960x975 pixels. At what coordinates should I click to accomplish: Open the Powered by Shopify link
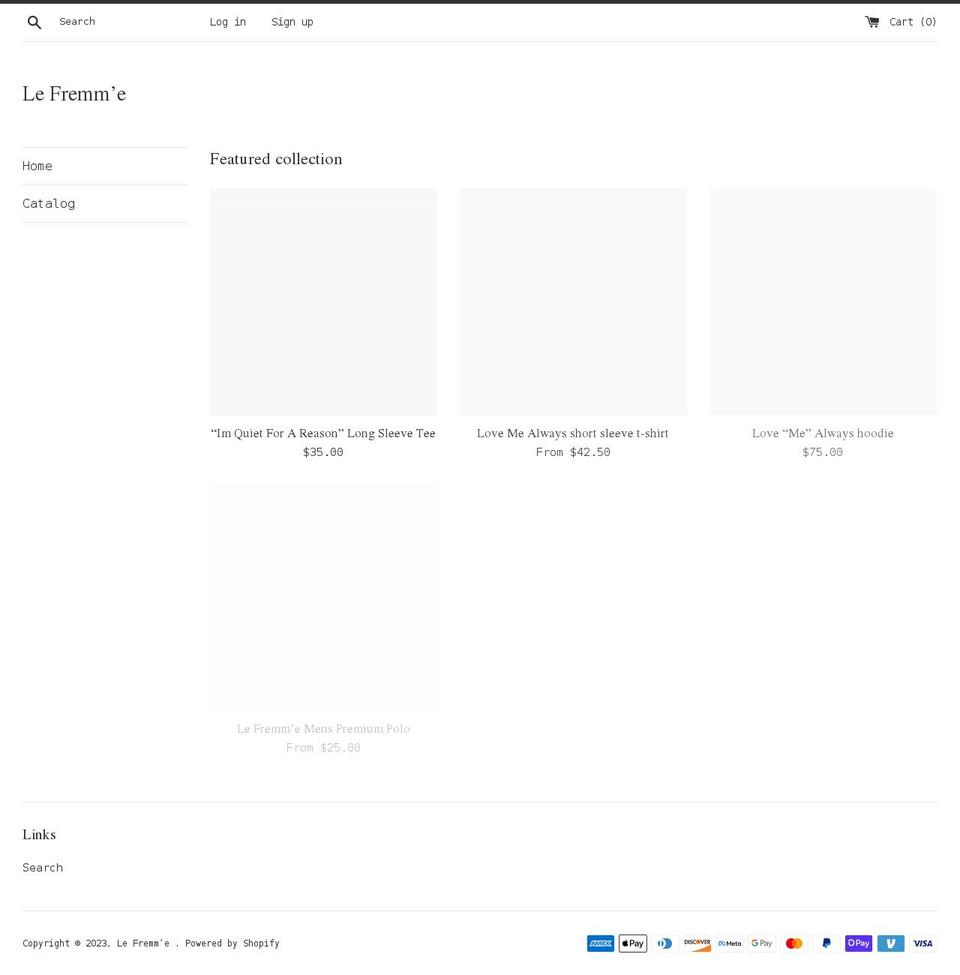pyautogui.click(x=232, y=943)
